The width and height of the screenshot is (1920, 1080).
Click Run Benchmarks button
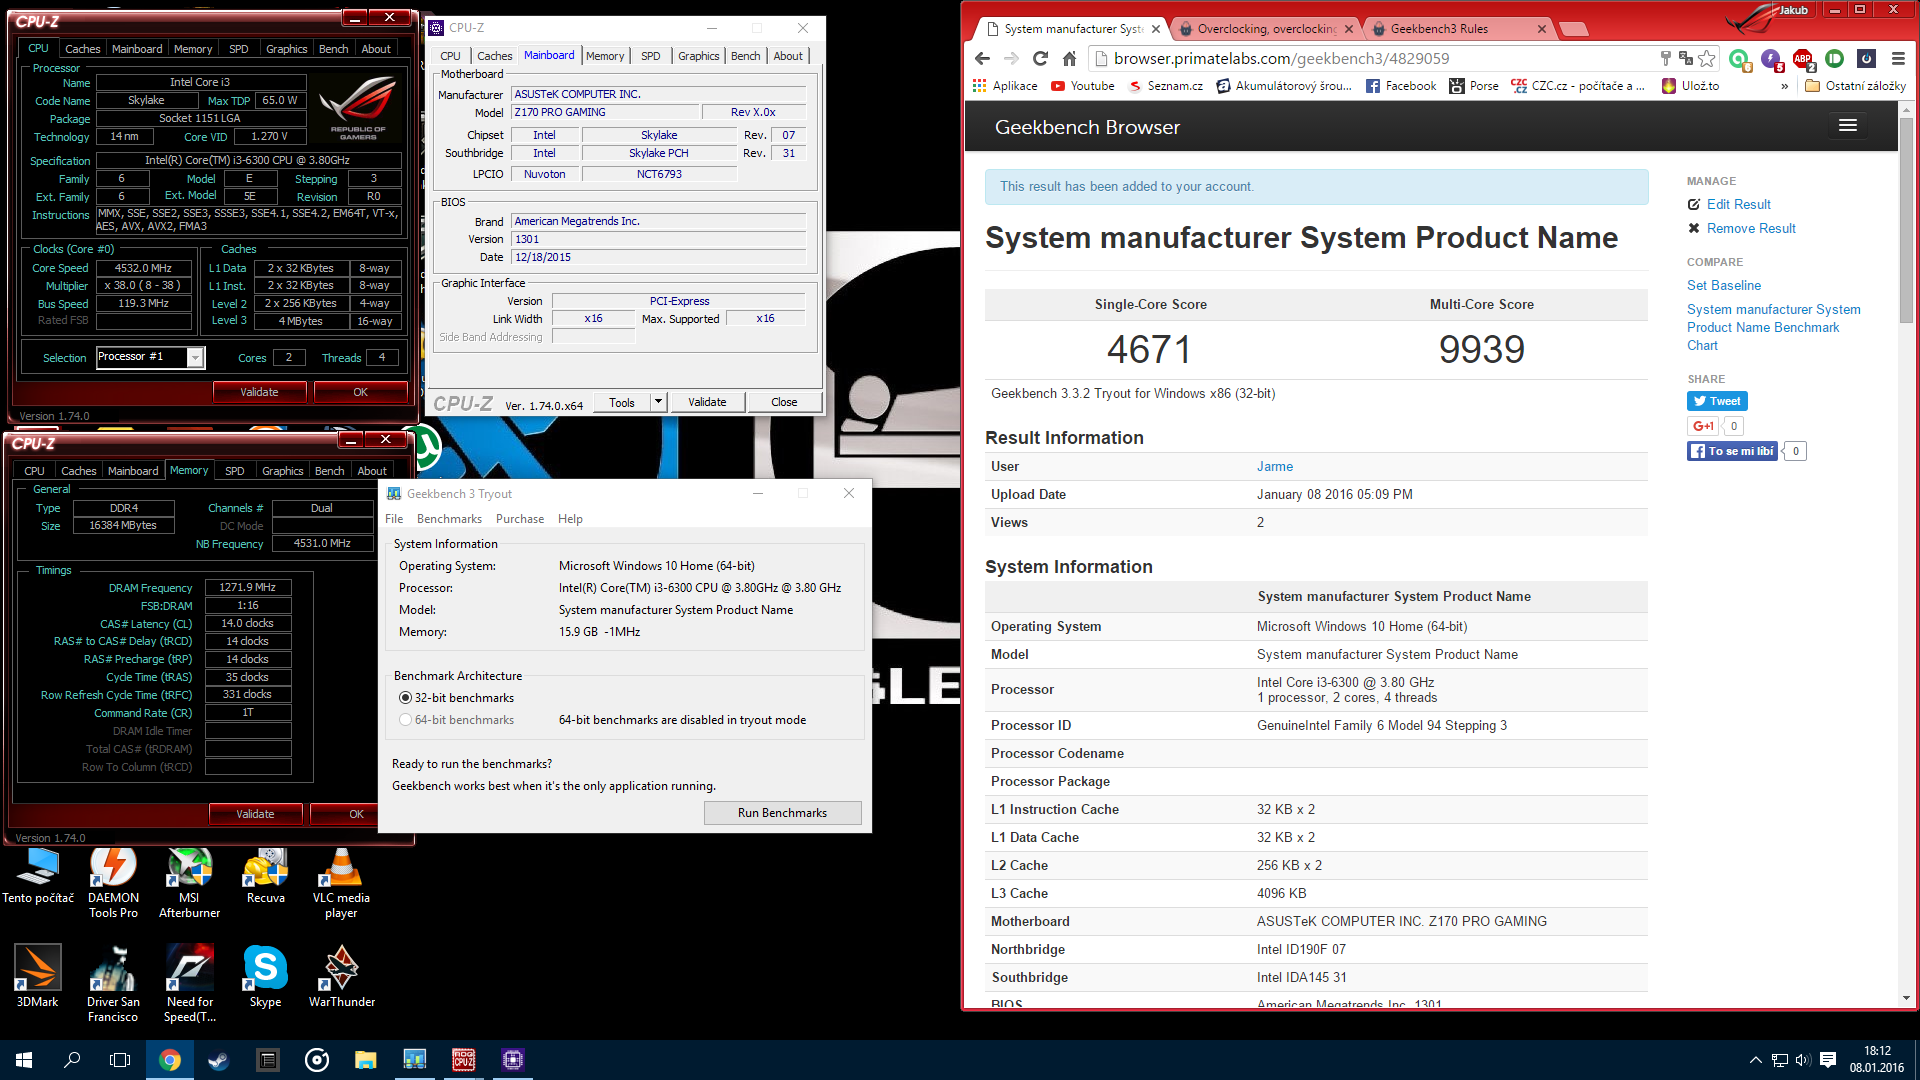click(782, 813)
